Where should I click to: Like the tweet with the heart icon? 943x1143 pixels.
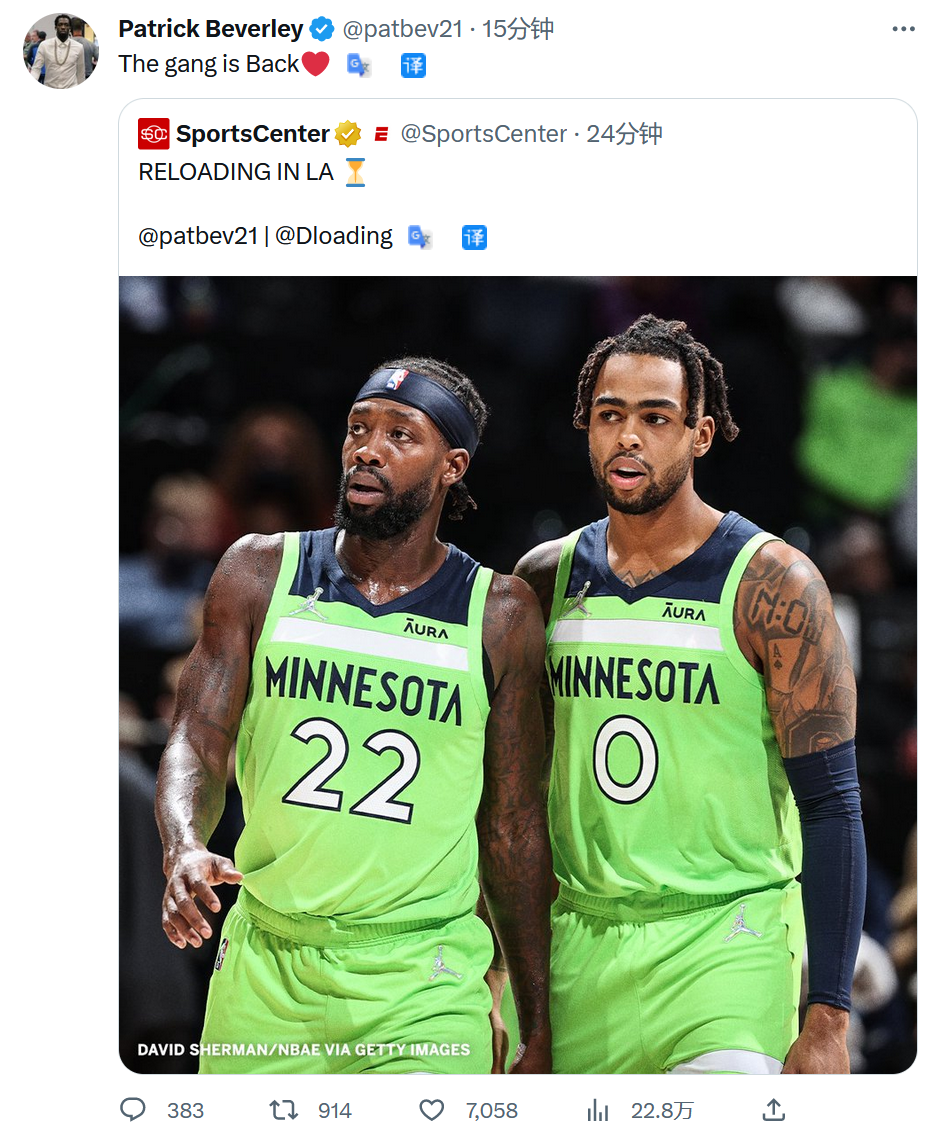click(431, 1110)
